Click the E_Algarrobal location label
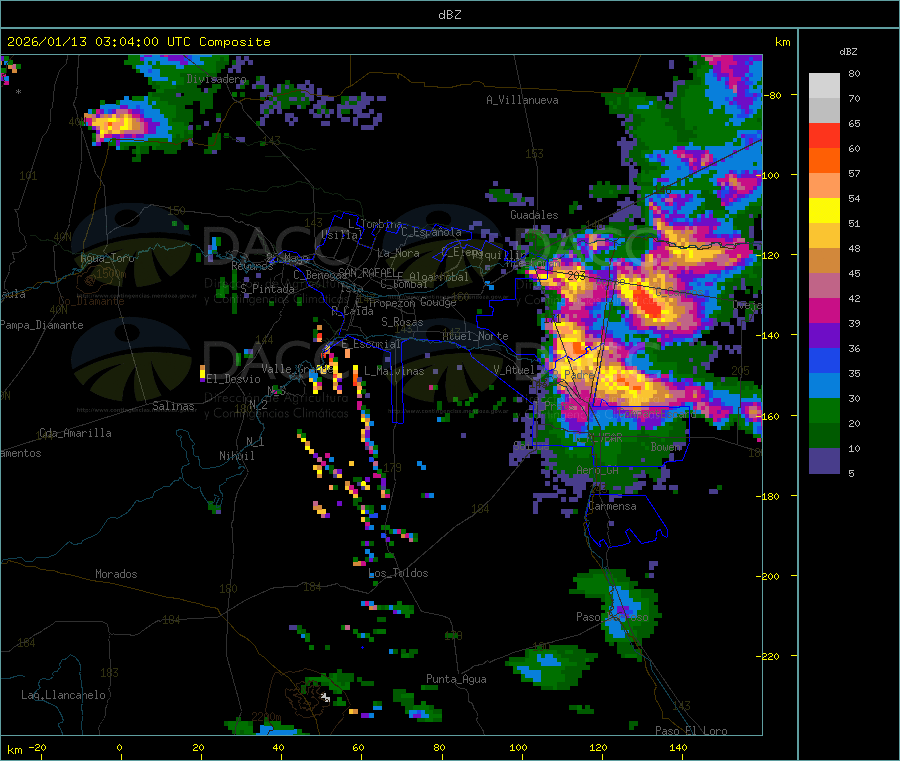Viewport: 900px width, 761px height. pos(432,277)
